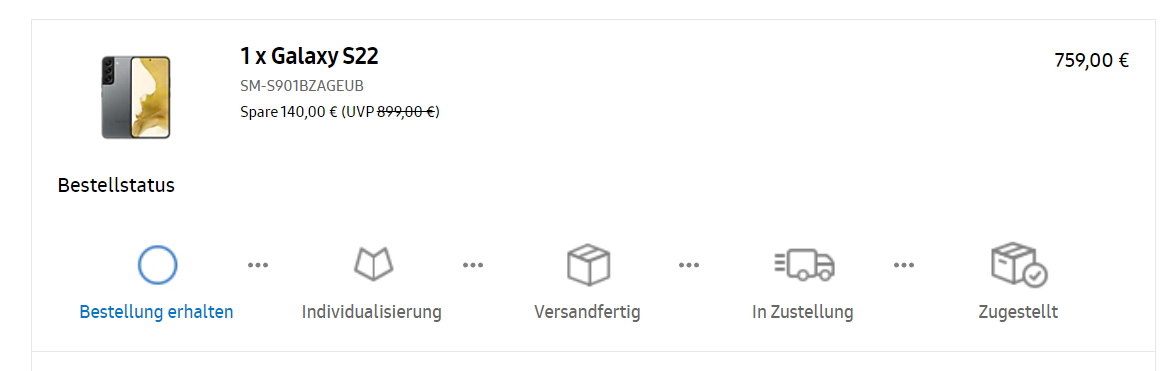Select the In Zustellung step label
Image resolution: width=1176 pixels, height=371 pixels.
point(802,312)
